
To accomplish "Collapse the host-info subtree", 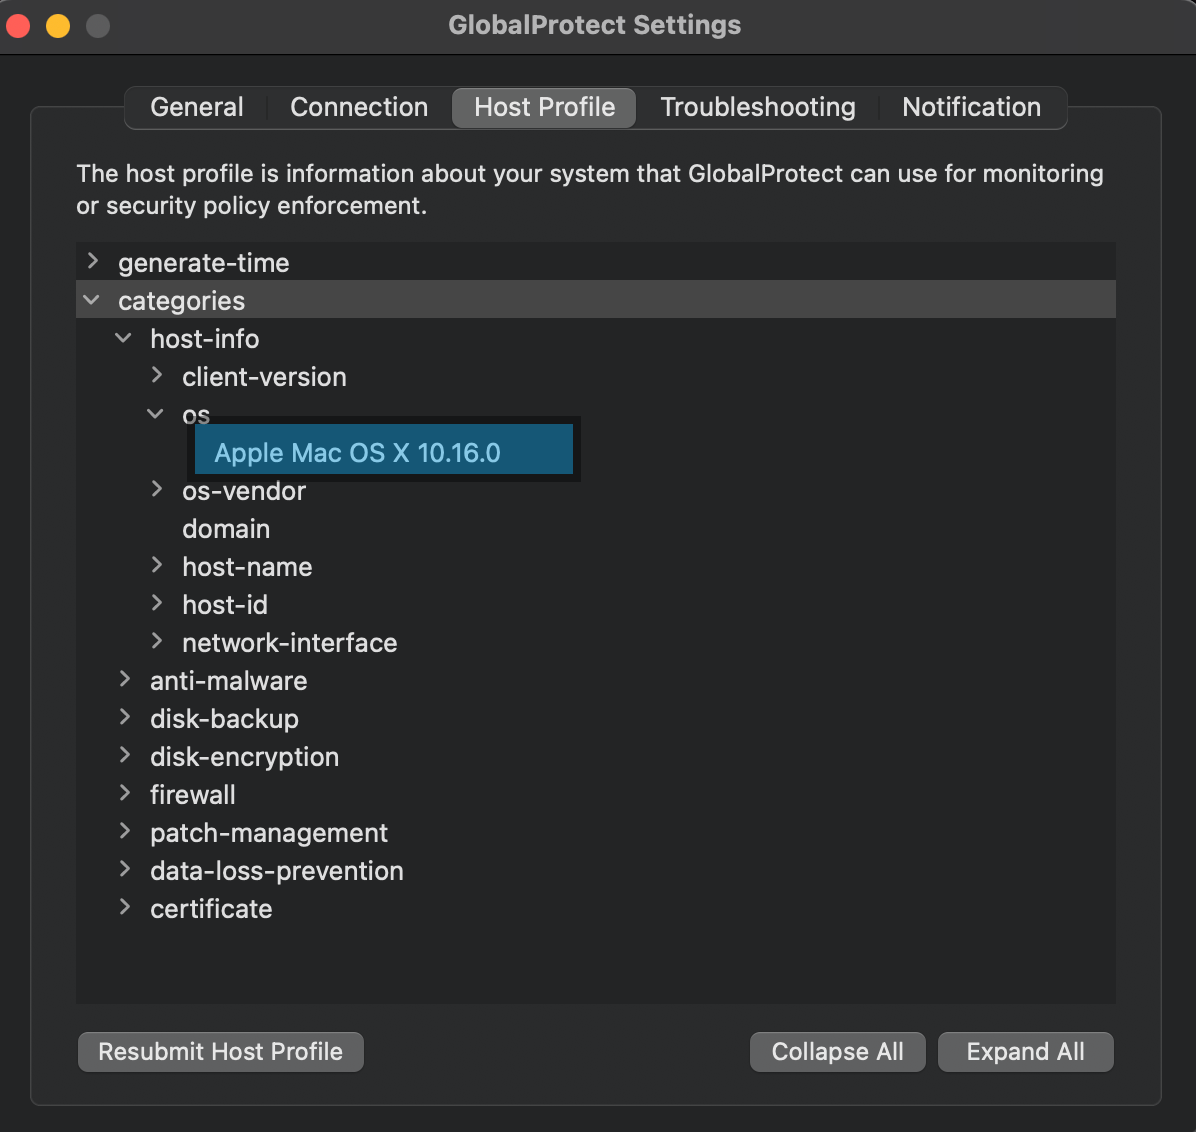I will point(123,337).
